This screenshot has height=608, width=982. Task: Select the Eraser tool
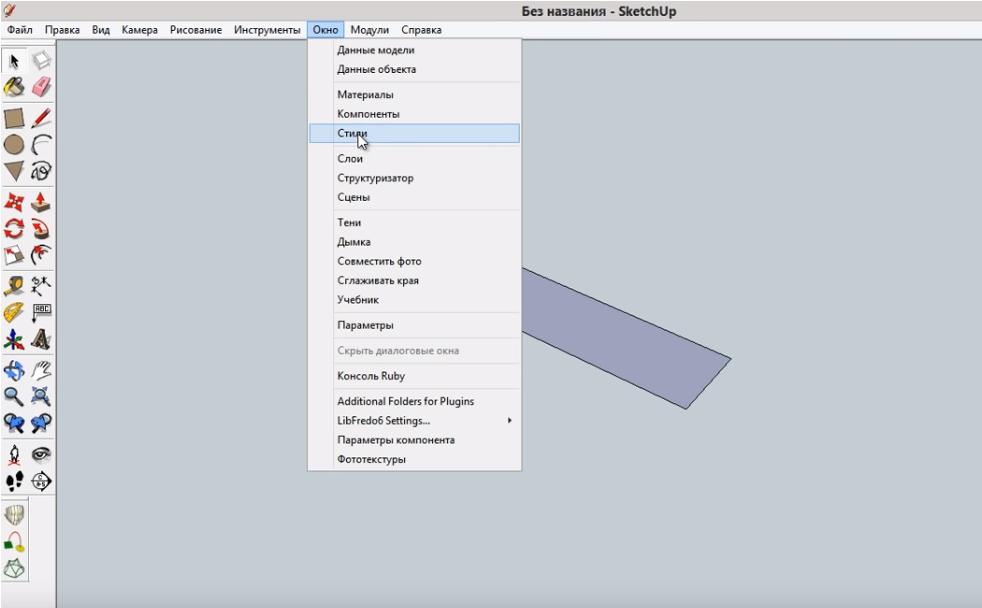(41, 88)
